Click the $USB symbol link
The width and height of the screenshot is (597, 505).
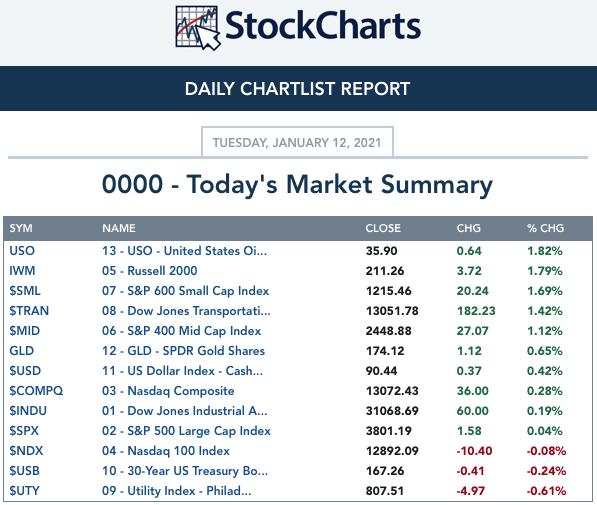click(24, 471)
